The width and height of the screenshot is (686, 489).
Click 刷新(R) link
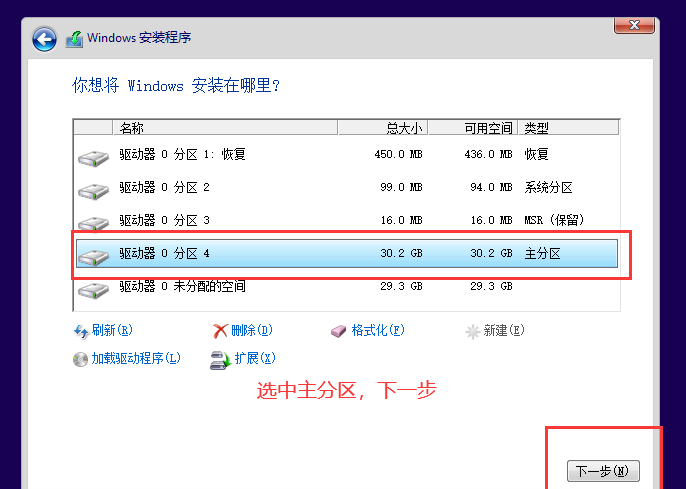tap(112, 330)
